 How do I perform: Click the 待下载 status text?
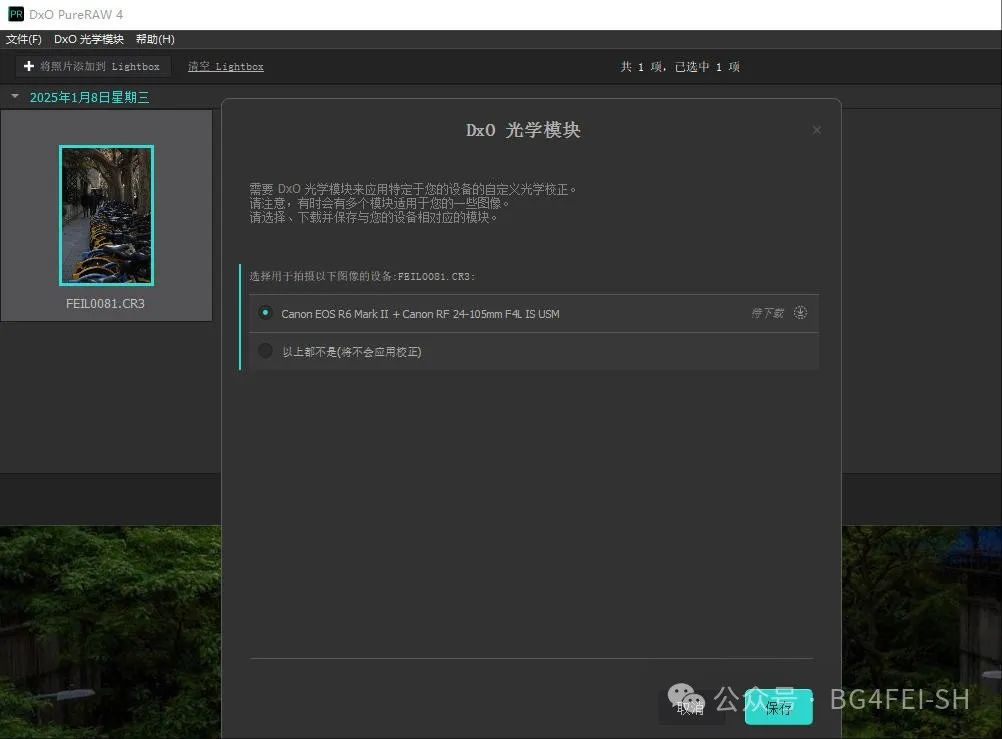[767, 313]
